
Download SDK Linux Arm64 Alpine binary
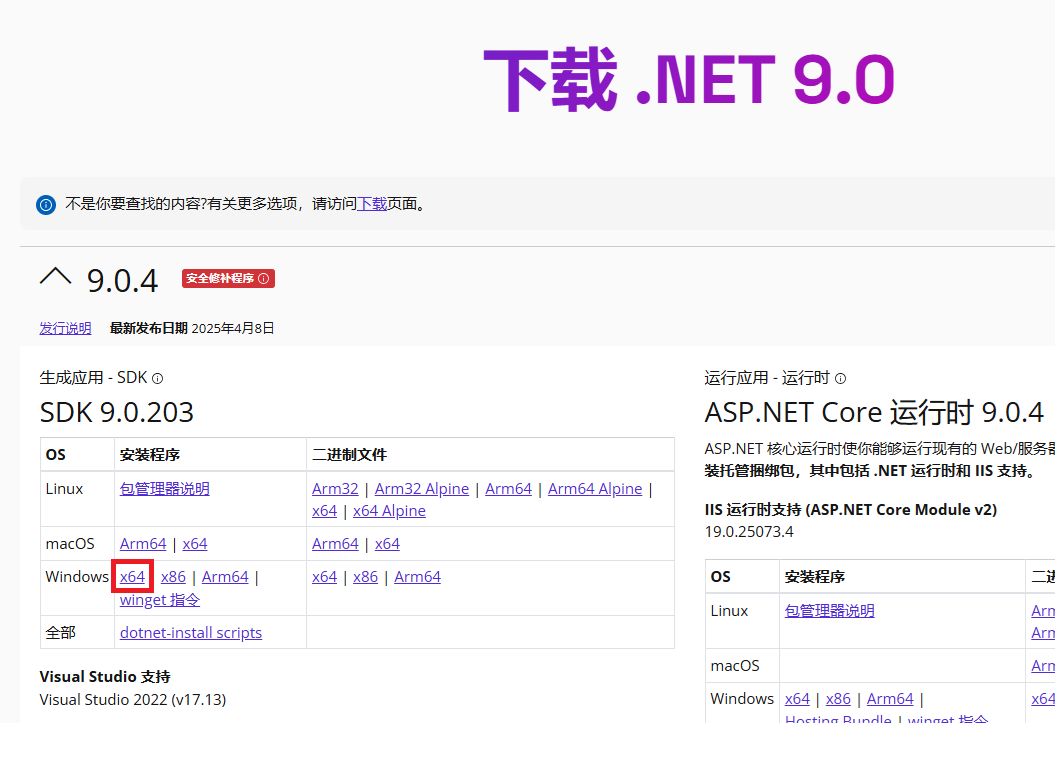pos(595,489)
